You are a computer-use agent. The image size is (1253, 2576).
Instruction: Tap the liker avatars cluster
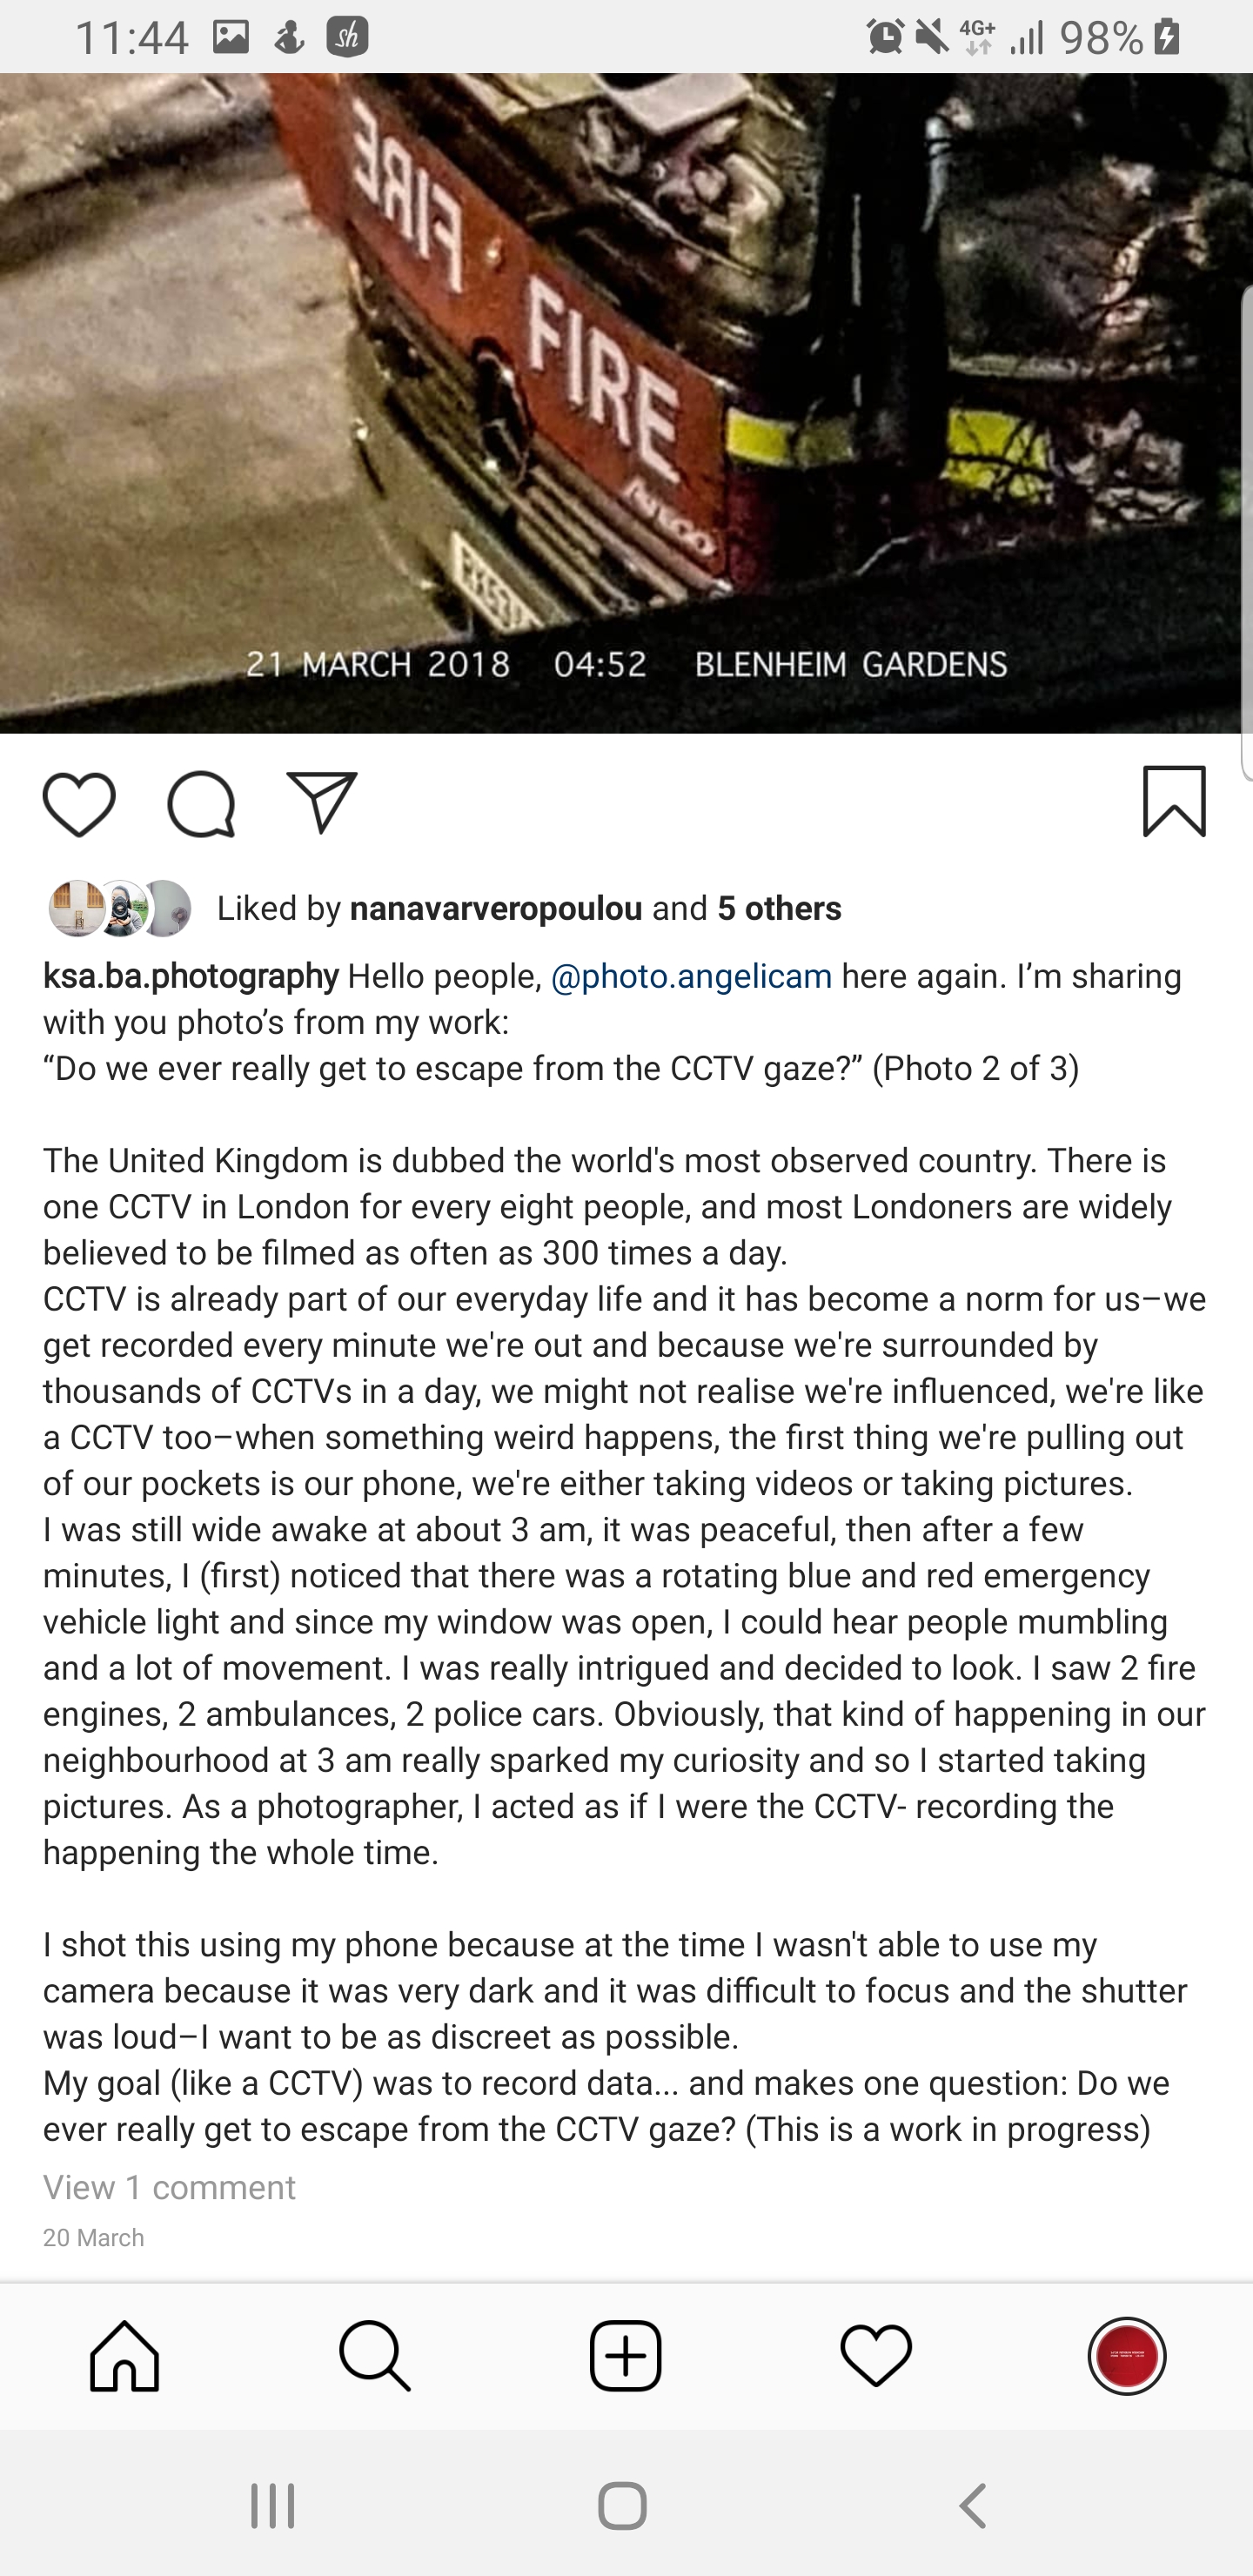coord(120,908)
